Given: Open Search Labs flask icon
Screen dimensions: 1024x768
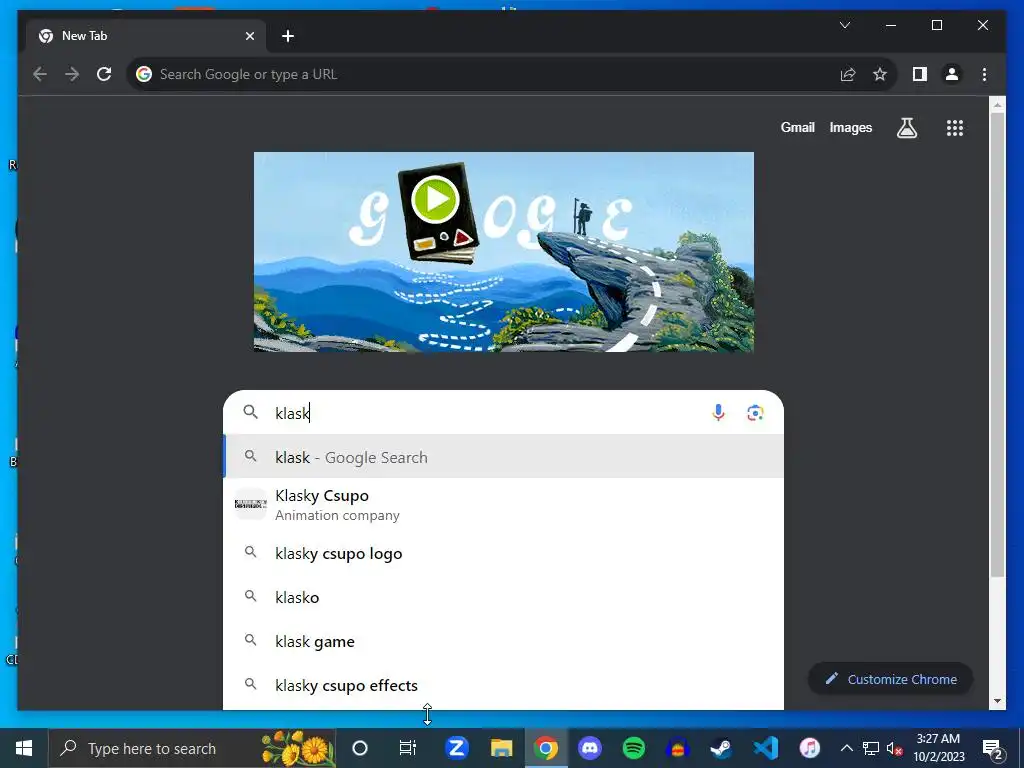Looking at the screenshot, I should click(906, 128).
